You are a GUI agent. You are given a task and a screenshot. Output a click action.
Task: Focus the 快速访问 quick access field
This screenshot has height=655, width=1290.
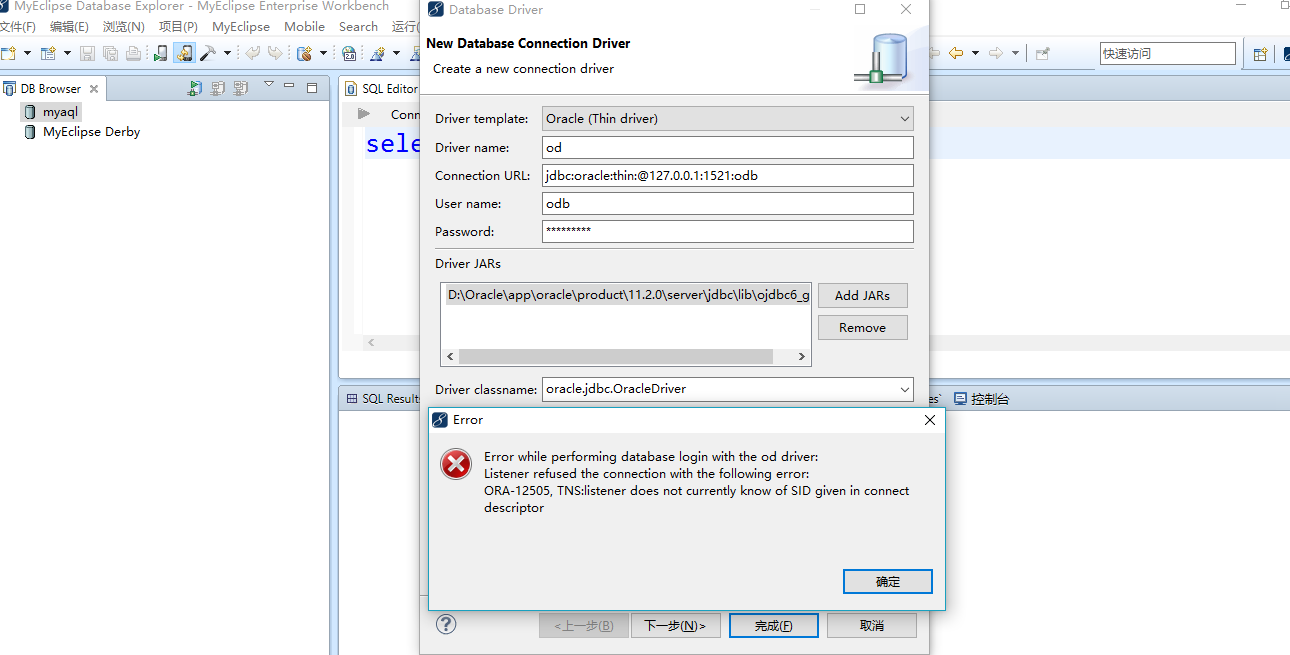pos(1168,54)
